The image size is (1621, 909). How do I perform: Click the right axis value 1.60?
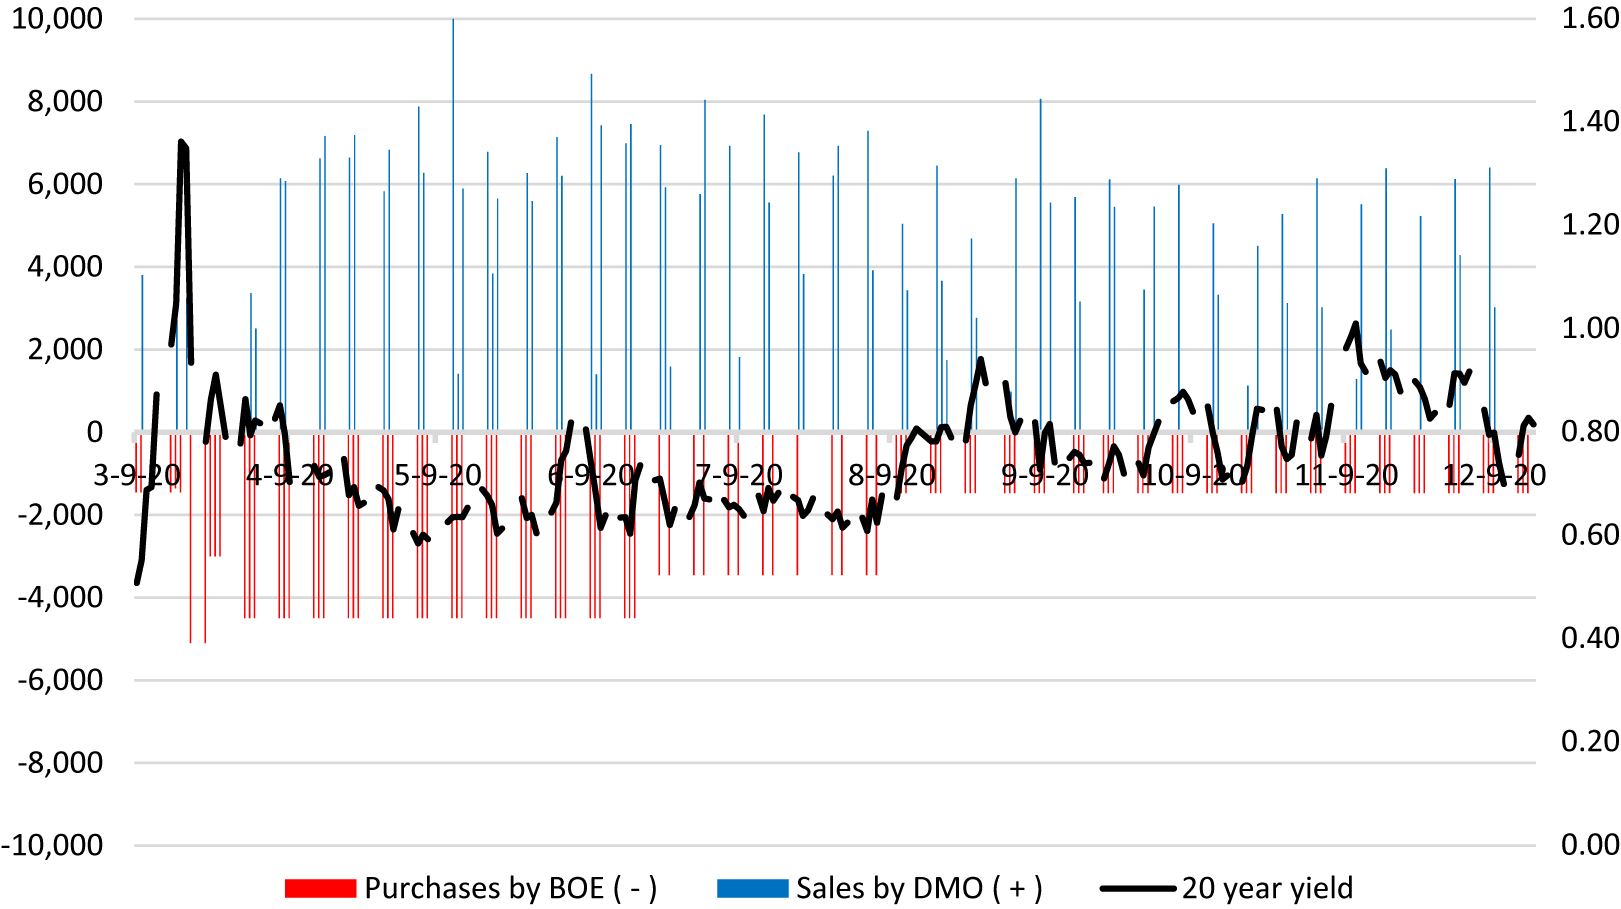[x=1590, y=19]
